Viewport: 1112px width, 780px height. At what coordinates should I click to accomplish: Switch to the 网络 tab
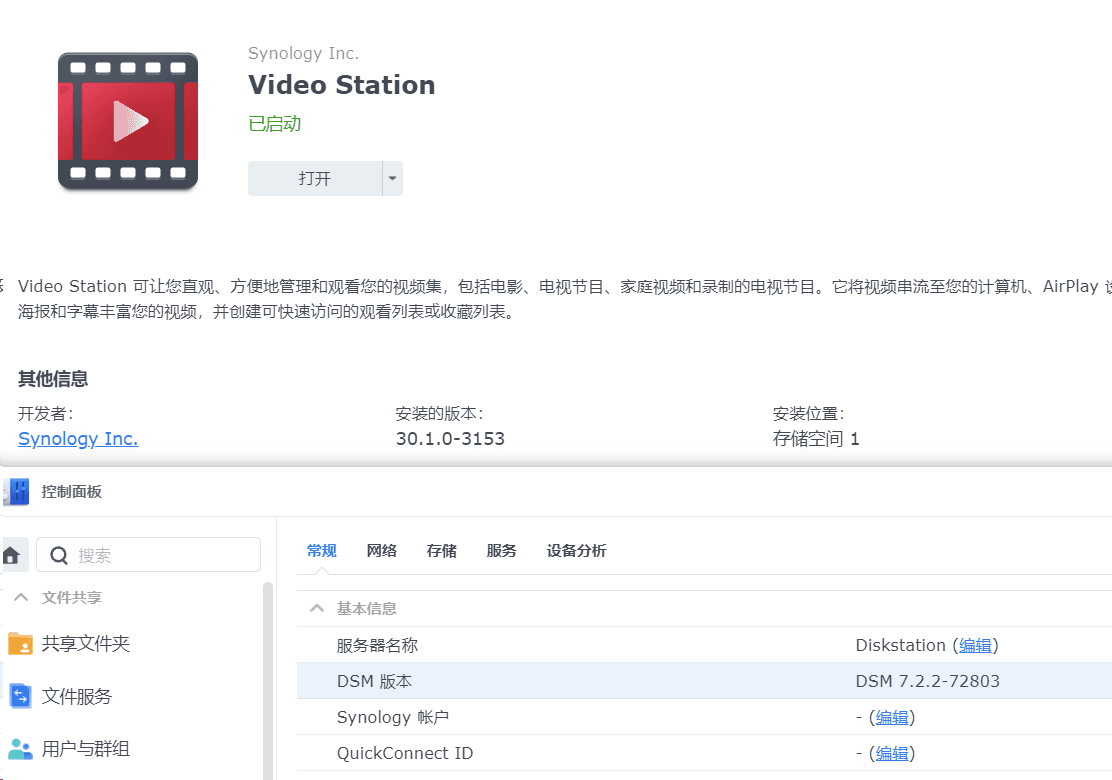tap(382, 551)
